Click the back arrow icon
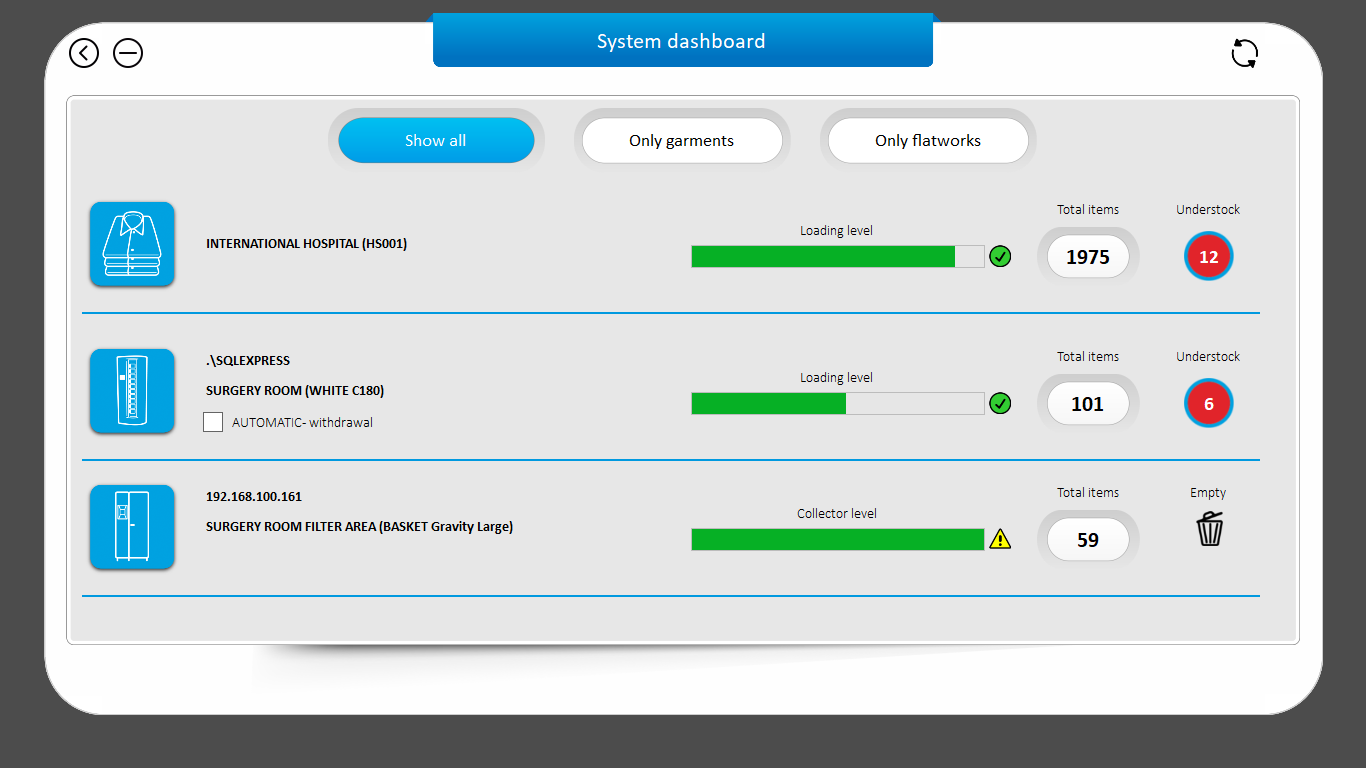Viewport: 1366px width, 768px height. pos(84,53)
